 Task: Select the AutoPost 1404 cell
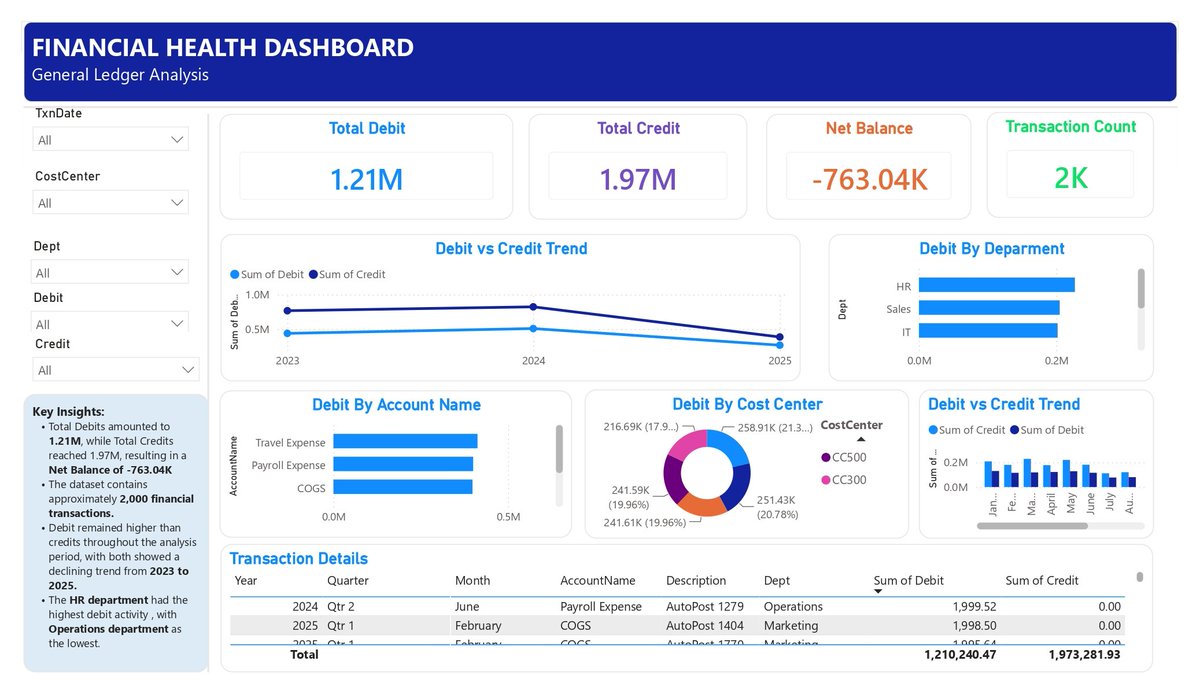[705, 625]
